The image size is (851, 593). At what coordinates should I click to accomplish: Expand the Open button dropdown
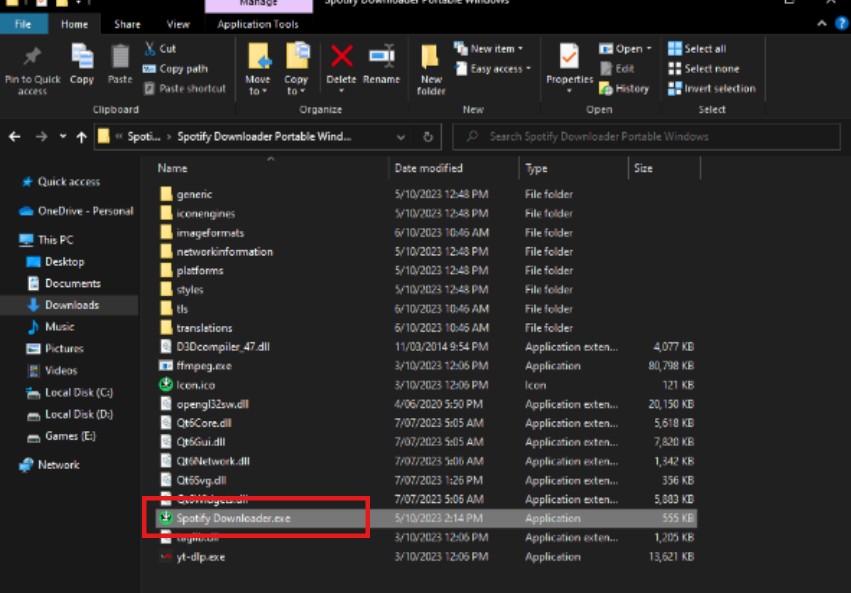tap(649, 48)
